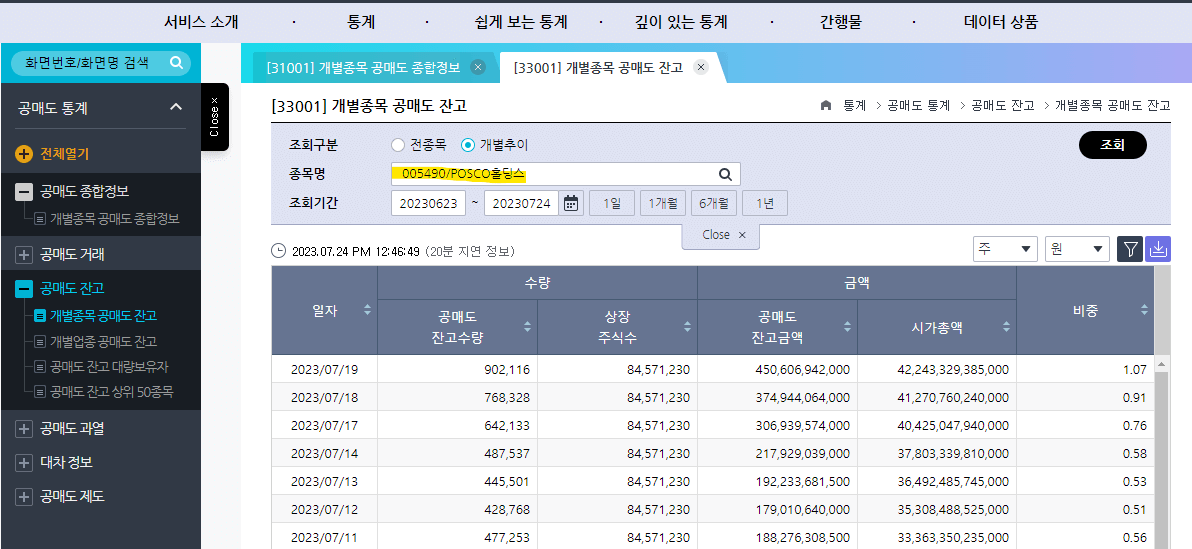The image size is (1192, 549).
Task: Collapse the 공매도 종합정보 tree node
Action: [x=24, y=192]
